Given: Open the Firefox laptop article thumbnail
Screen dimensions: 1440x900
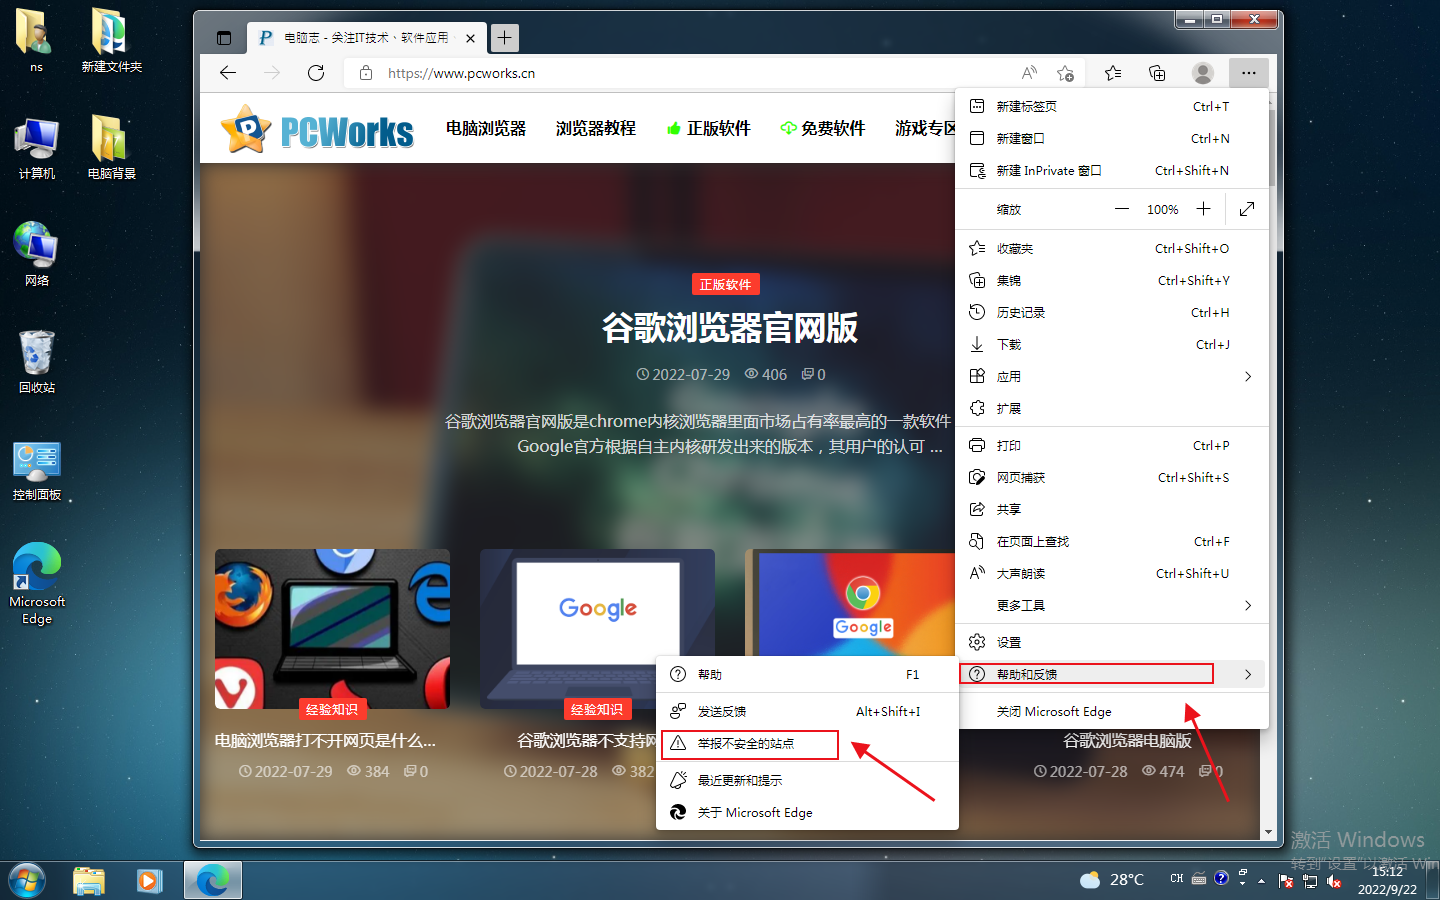Looking at the screenshot, I should click(332, 629).
